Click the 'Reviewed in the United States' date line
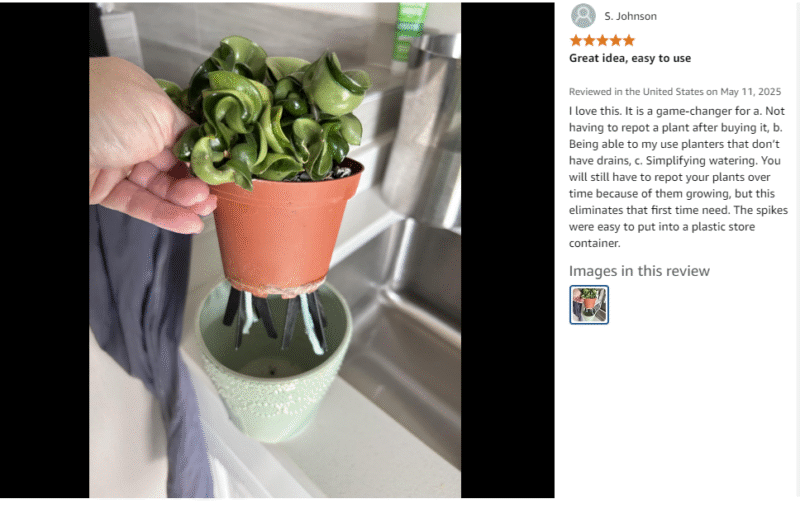800x513 pixels. 675,92
